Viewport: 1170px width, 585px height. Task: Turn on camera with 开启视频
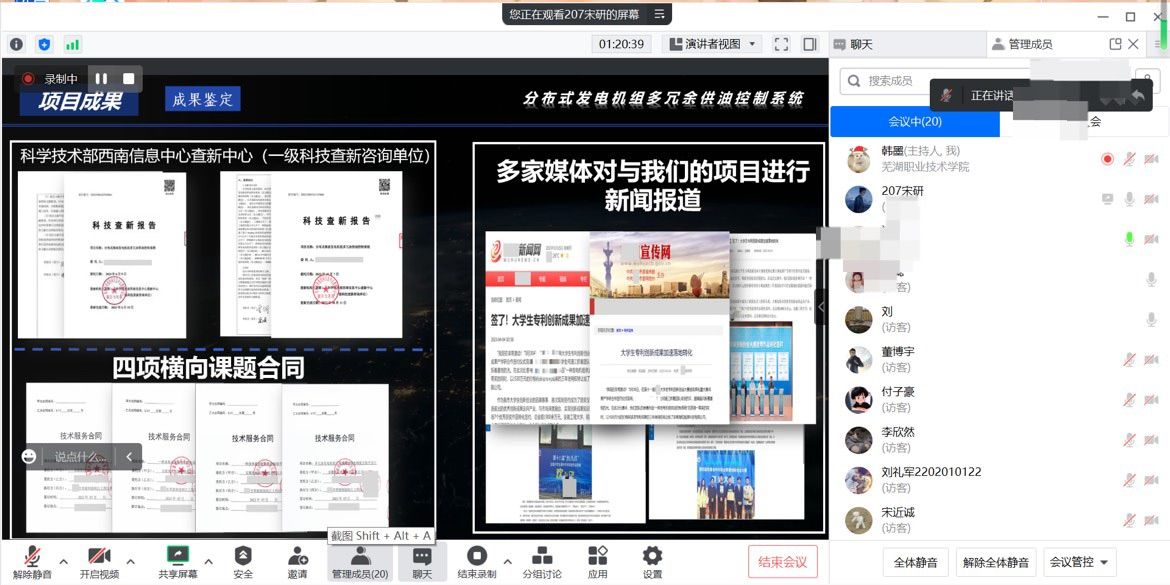pyautogui.click(x=98, y=562)
